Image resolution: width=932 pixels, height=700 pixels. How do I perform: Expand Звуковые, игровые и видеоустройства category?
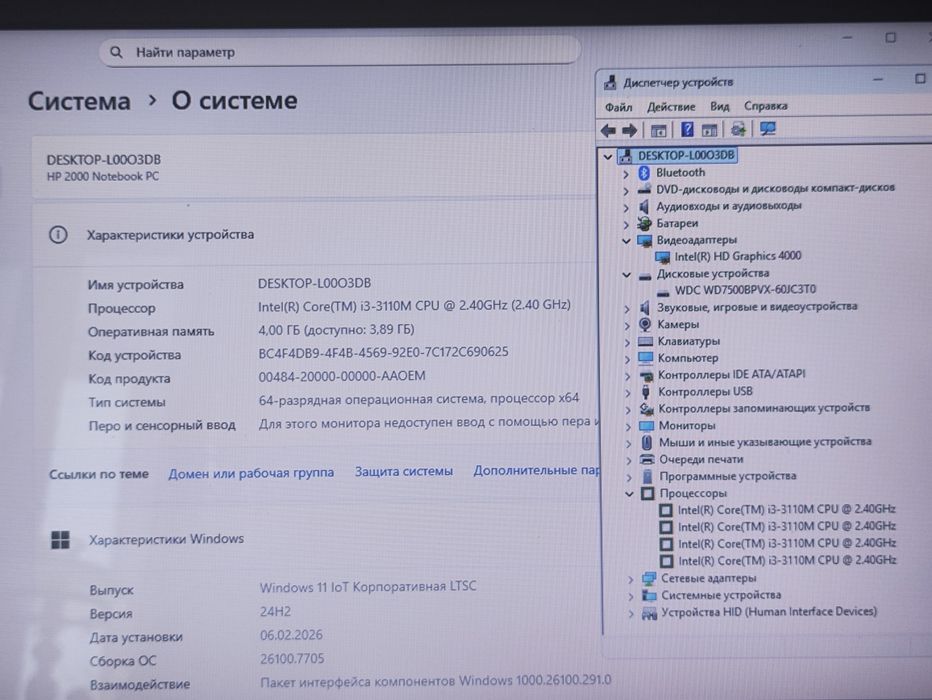626,309
